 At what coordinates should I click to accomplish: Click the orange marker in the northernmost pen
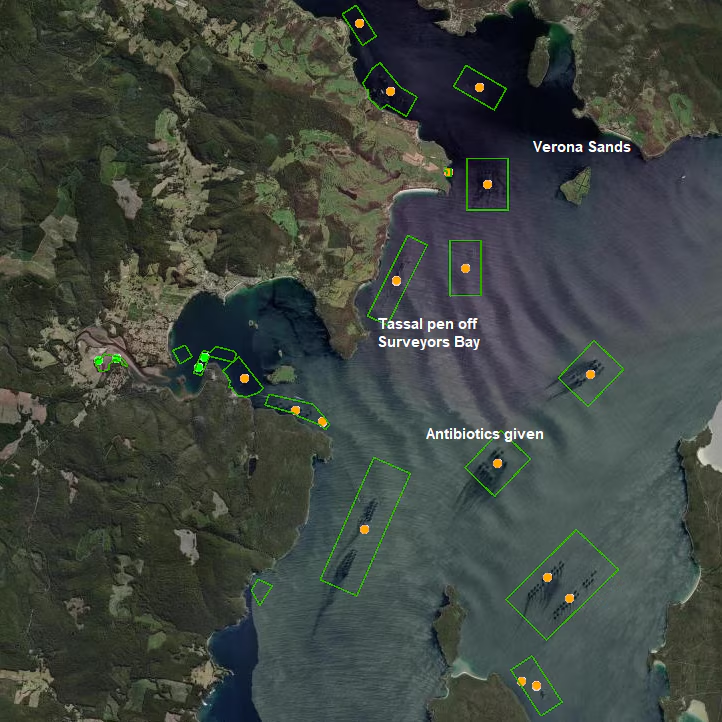(359, 23)
